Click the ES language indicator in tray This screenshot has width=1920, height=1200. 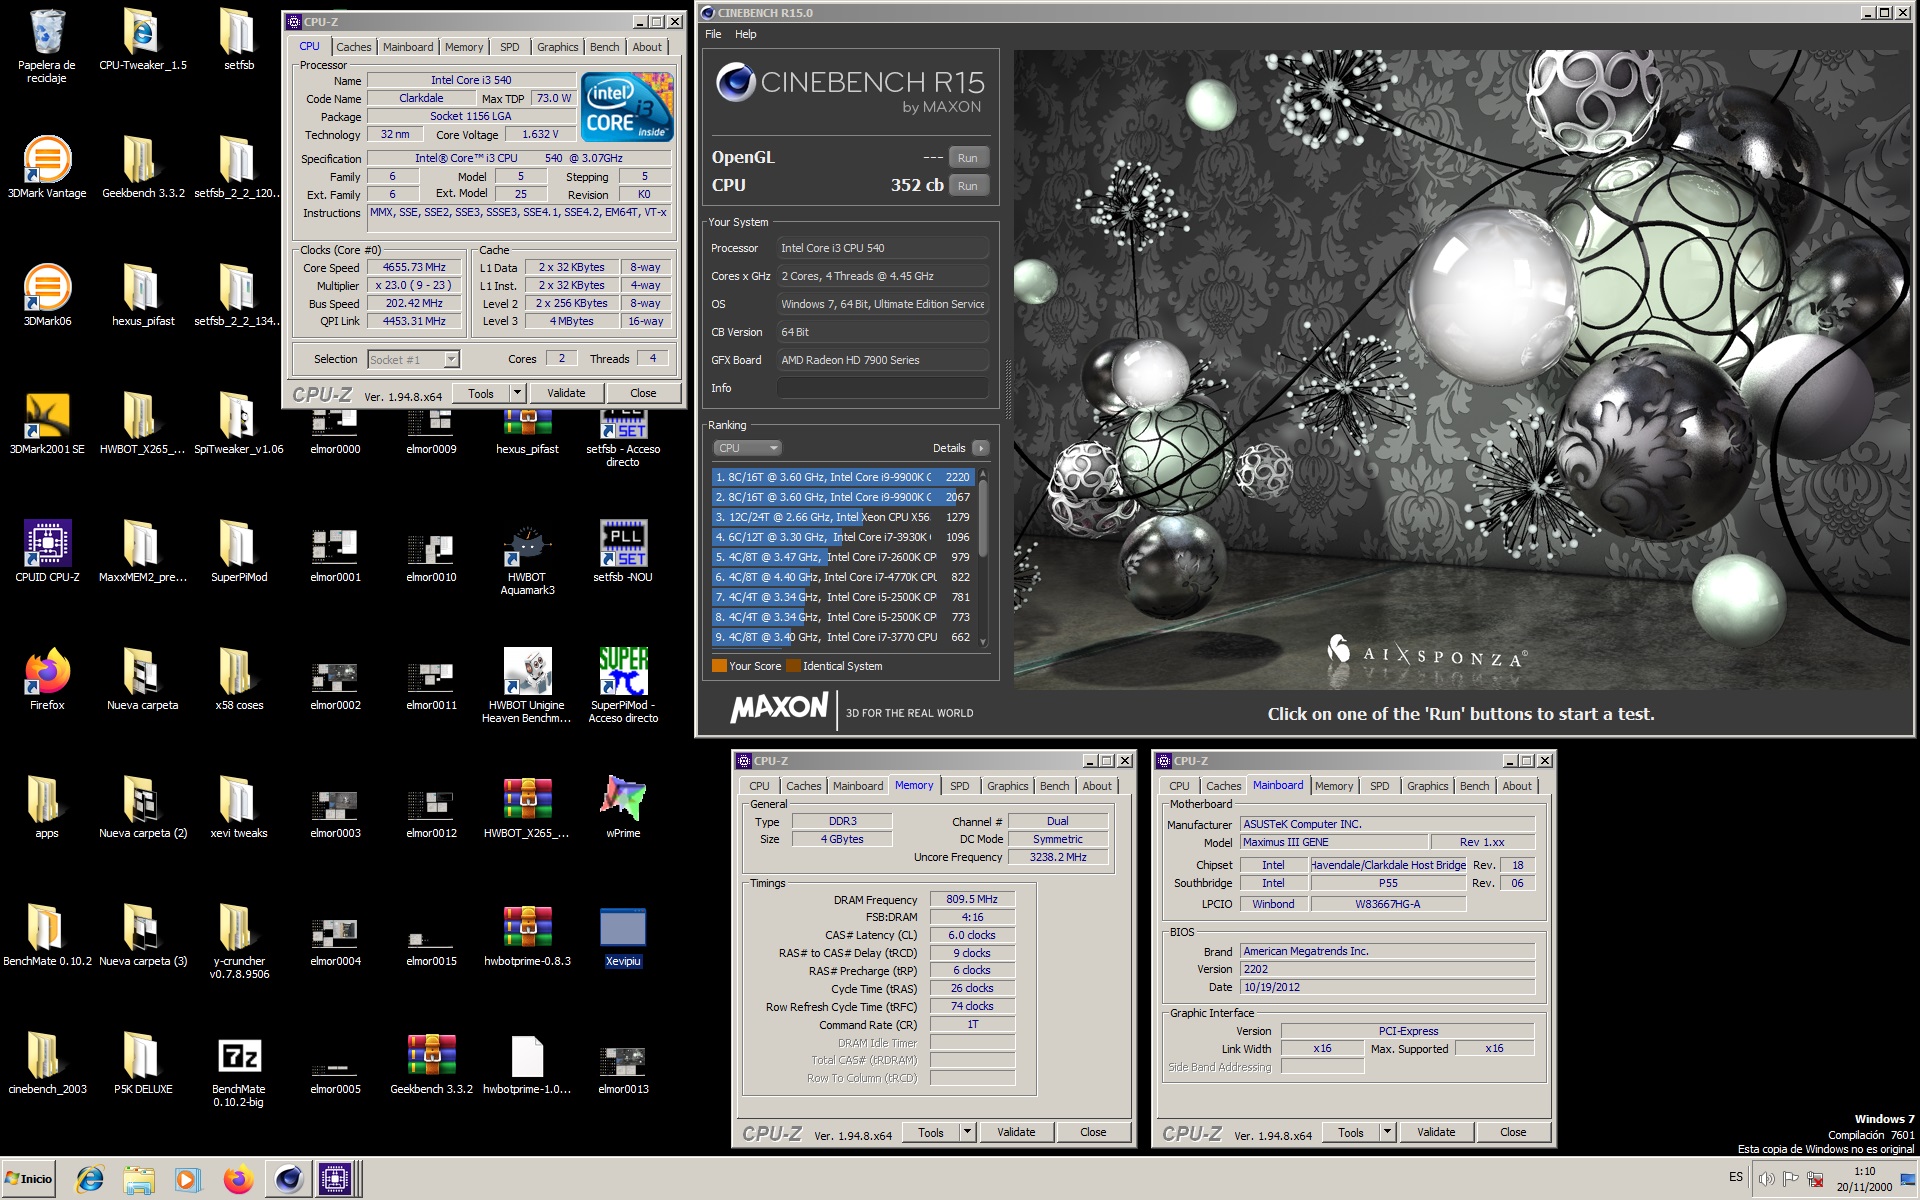[1735, 1178]
